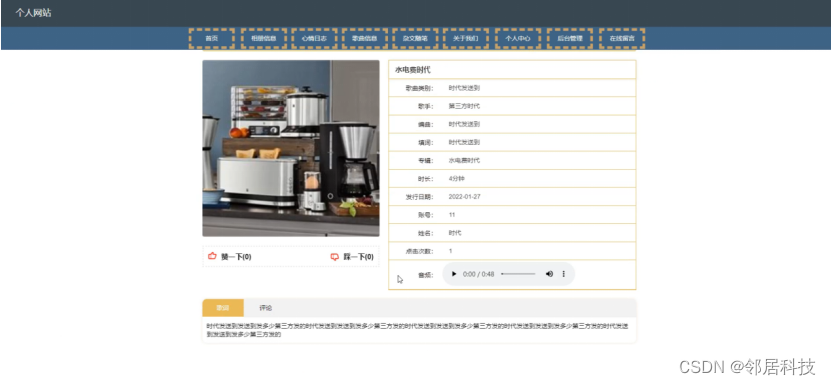
Task: Click the release date 2022-01-27
Action: pos(465,197)
